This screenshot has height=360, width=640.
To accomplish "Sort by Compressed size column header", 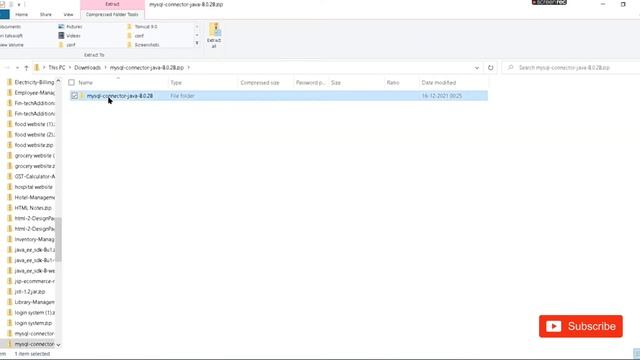I will click(265, 82).
